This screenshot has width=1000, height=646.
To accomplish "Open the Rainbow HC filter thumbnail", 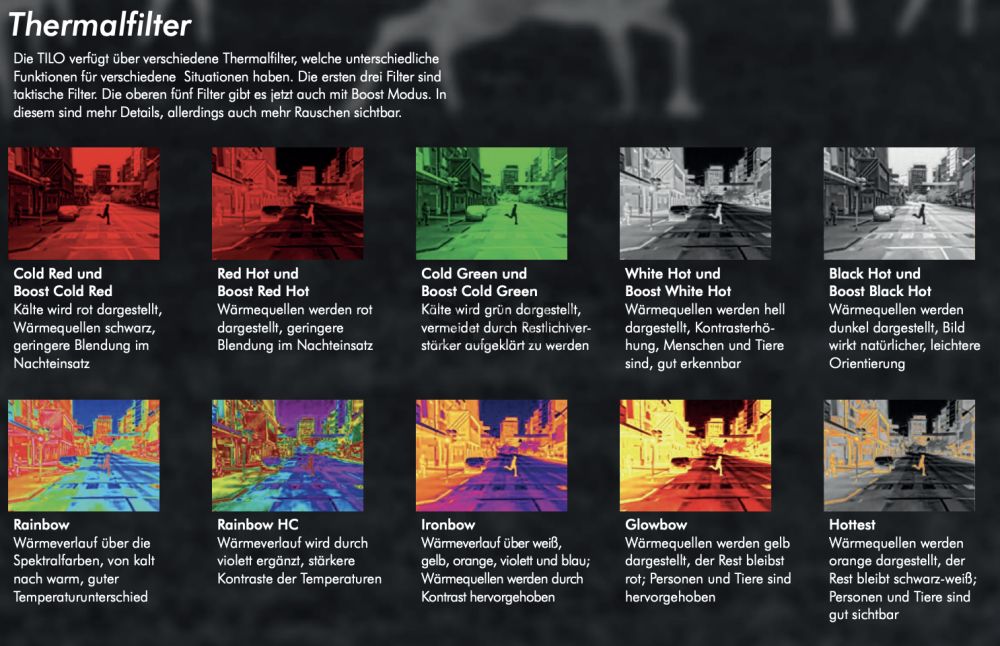I will (x=288, y=455).
